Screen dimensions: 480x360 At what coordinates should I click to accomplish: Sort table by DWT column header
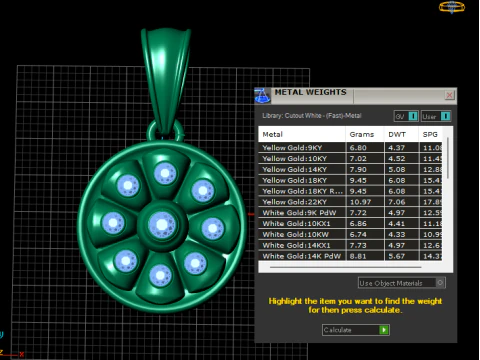401,134
